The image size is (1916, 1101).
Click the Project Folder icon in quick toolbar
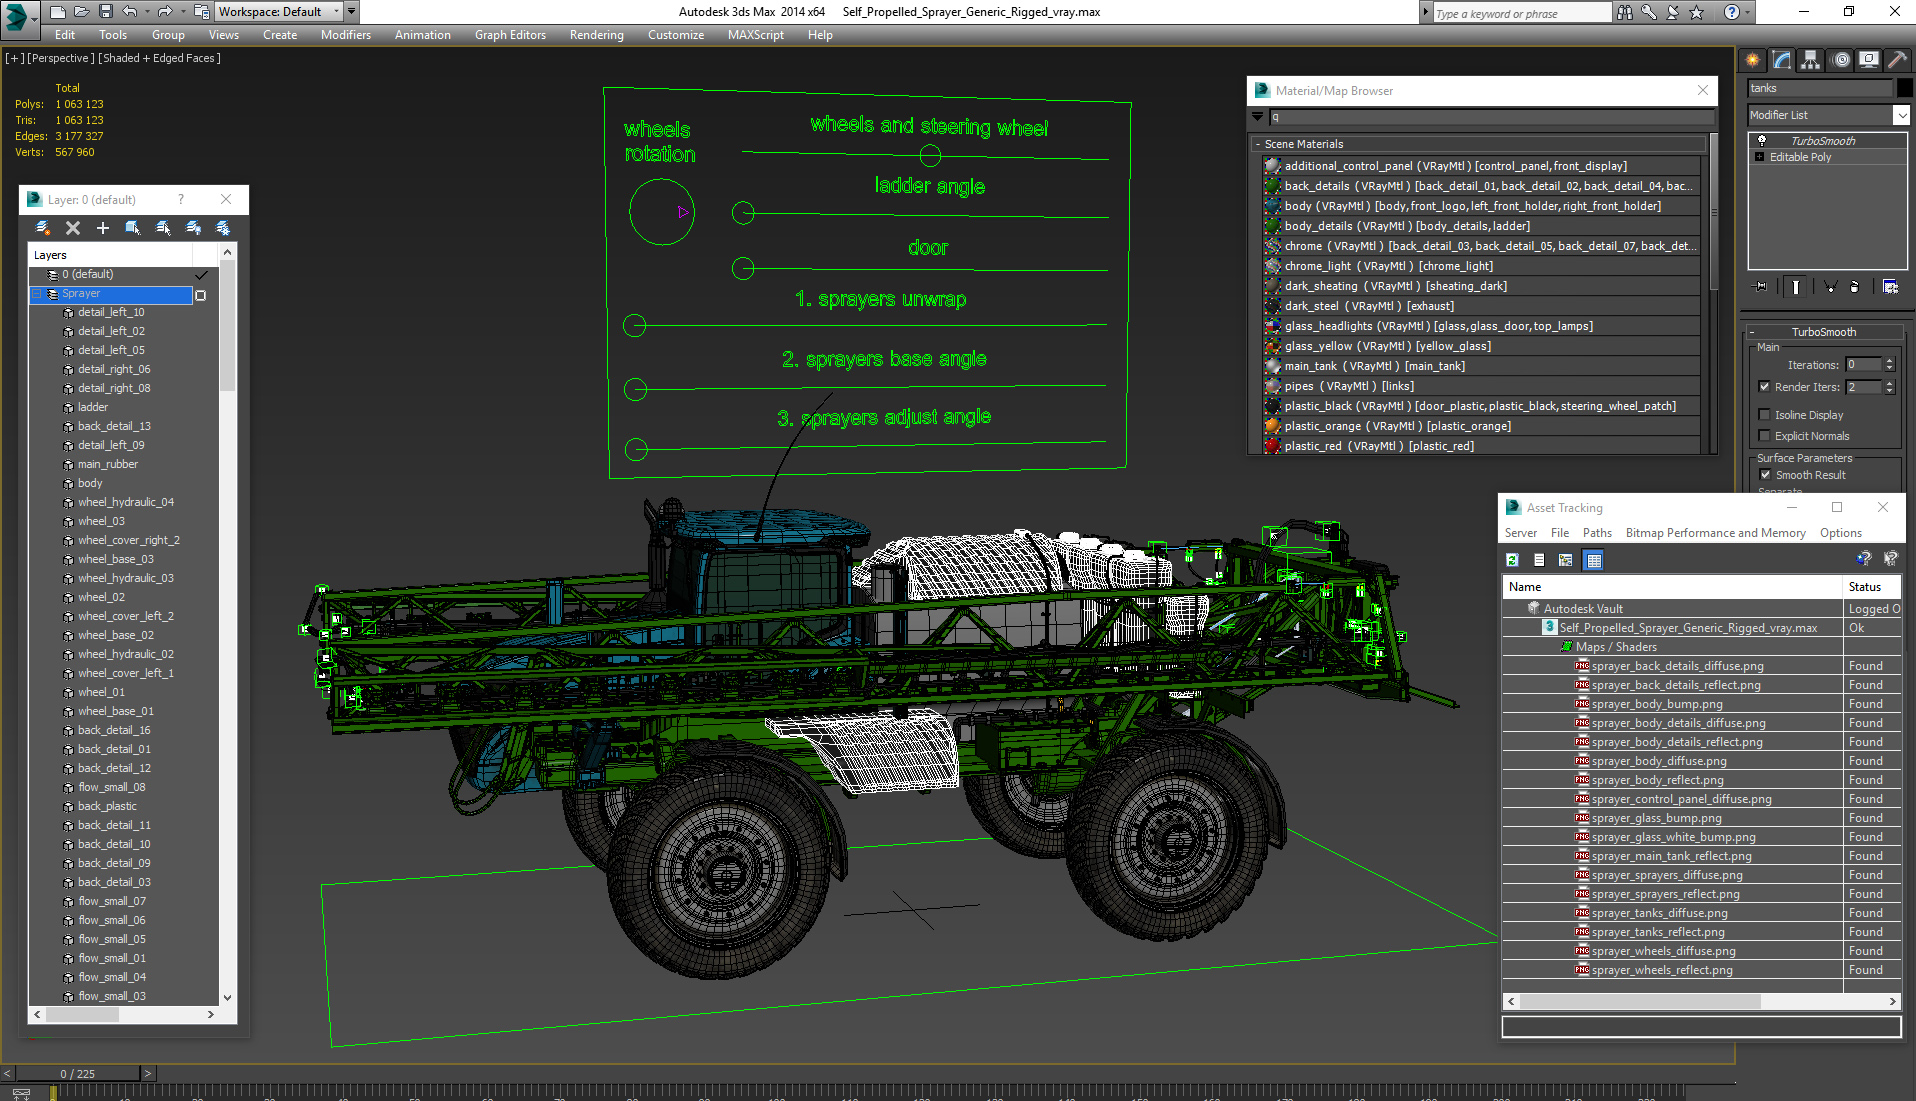[x=201, y=12]
